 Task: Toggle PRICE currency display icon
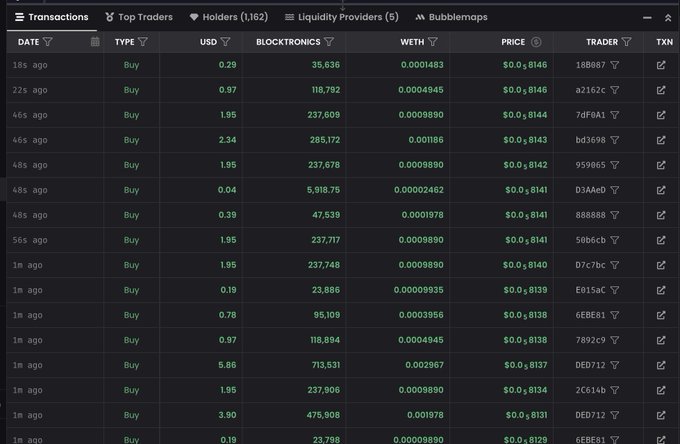pos(536,42)
